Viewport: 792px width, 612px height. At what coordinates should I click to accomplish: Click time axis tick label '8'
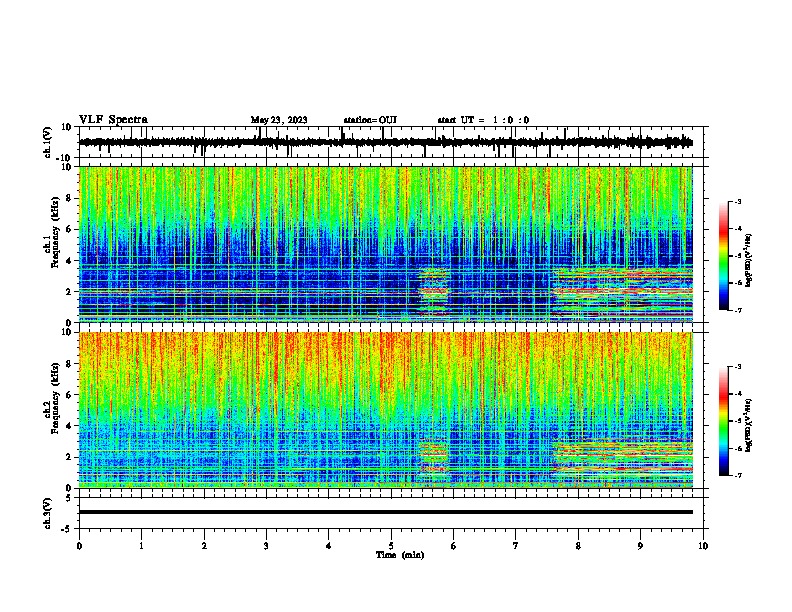[578, 546]
